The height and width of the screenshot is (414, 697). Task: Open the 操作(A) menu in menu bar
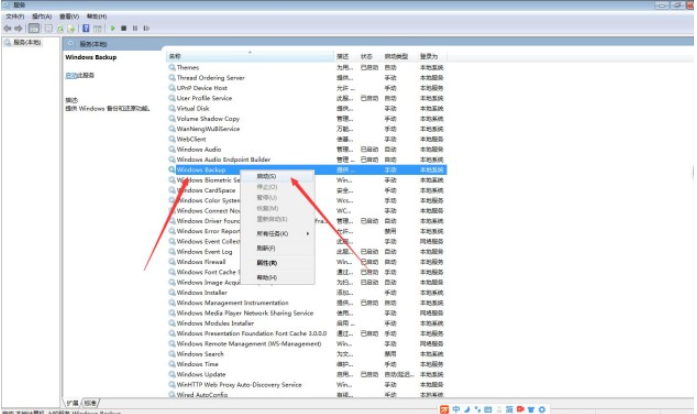tap(42, 16)
